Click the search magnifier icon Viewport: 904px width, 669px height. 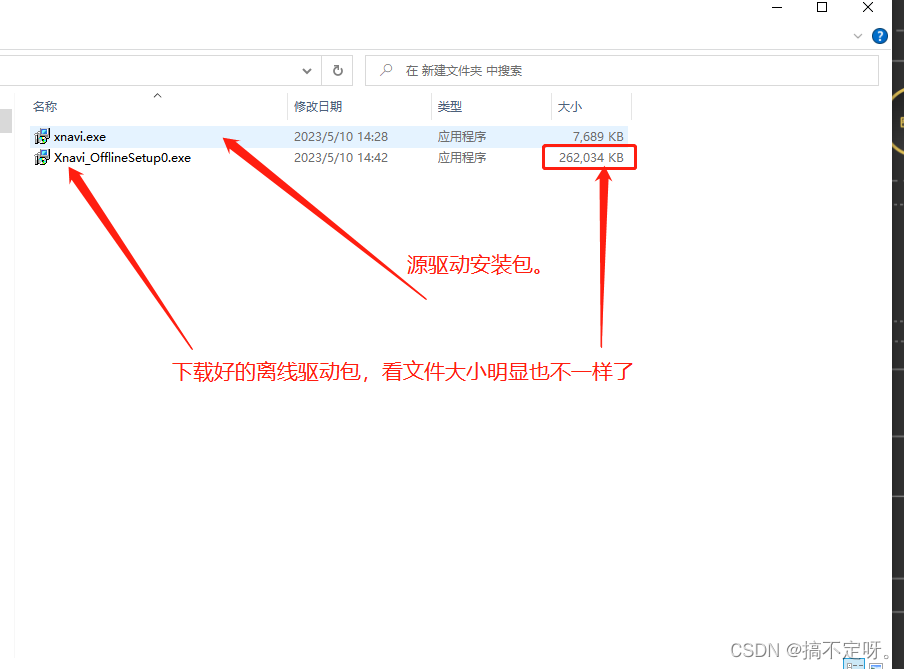click(x=386, y=70)
